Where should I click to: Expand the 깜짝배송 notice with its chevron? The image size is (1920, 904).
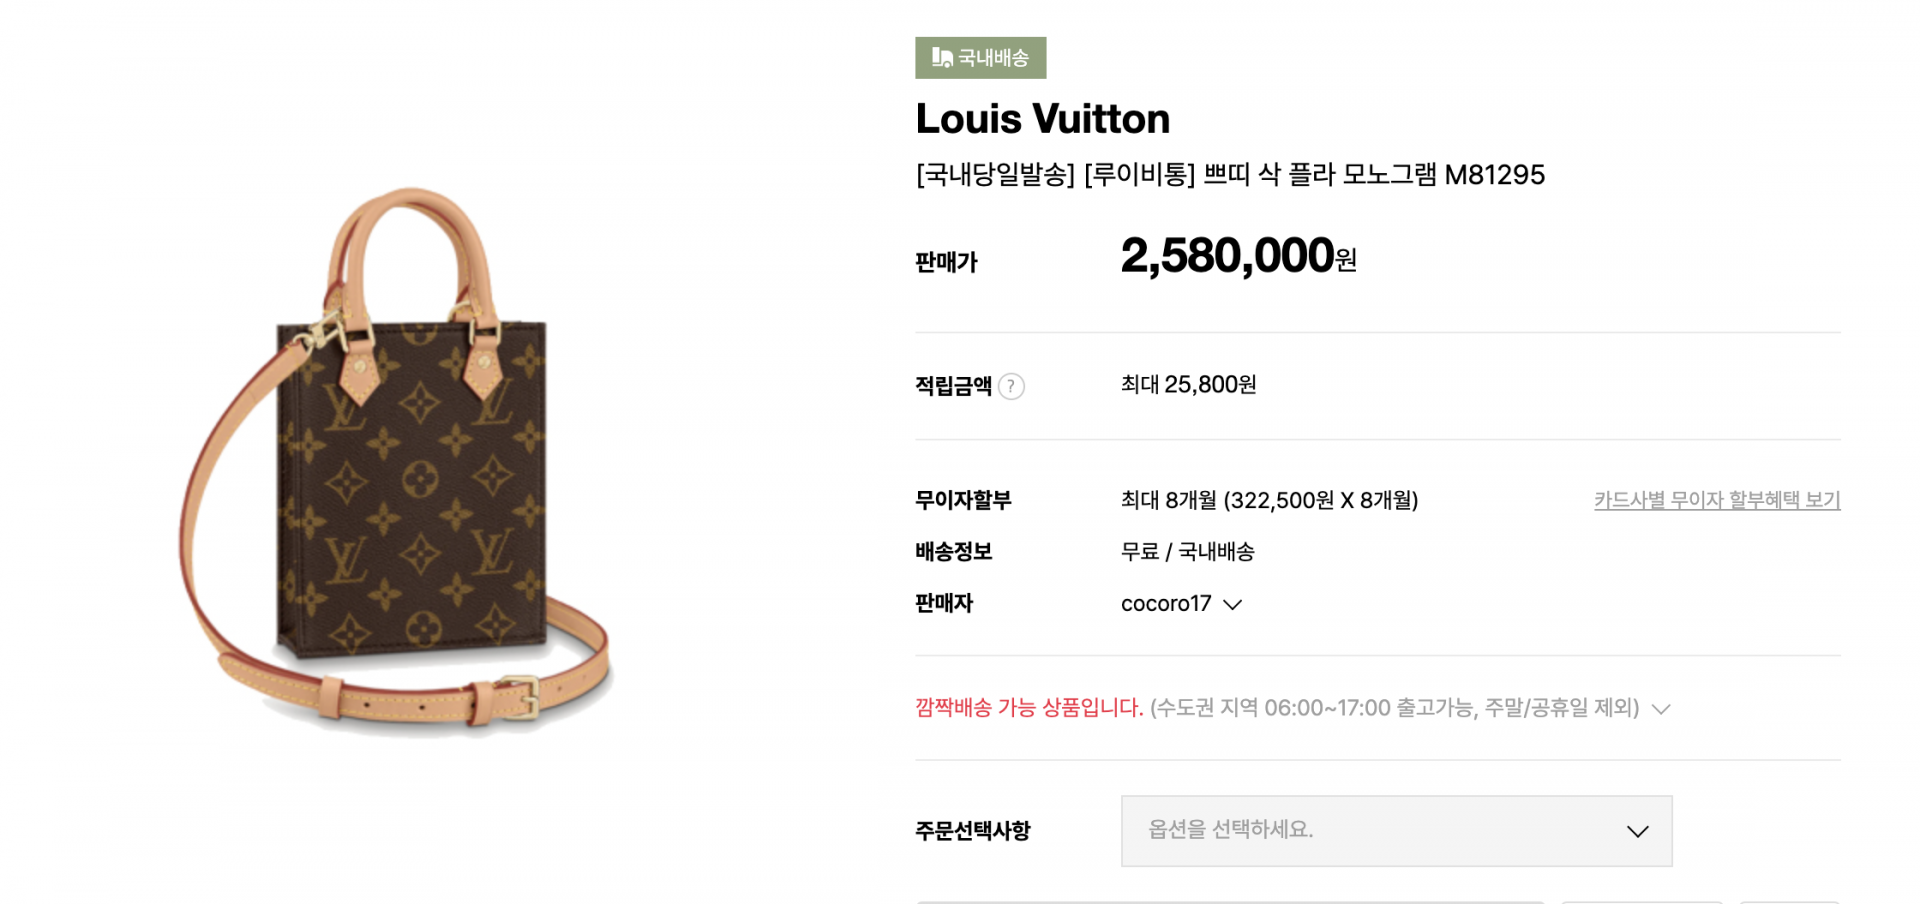pyautogui.click(x=1661, y=709)
